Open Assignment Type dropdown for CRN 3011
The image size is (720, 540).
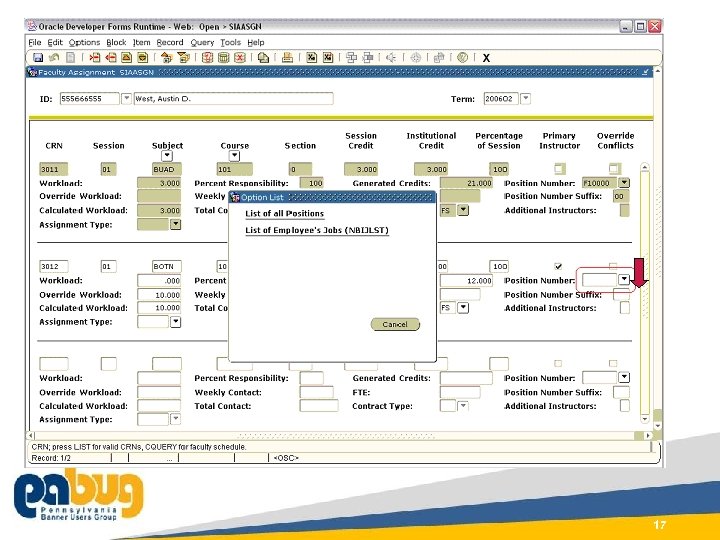click(175, 224)
